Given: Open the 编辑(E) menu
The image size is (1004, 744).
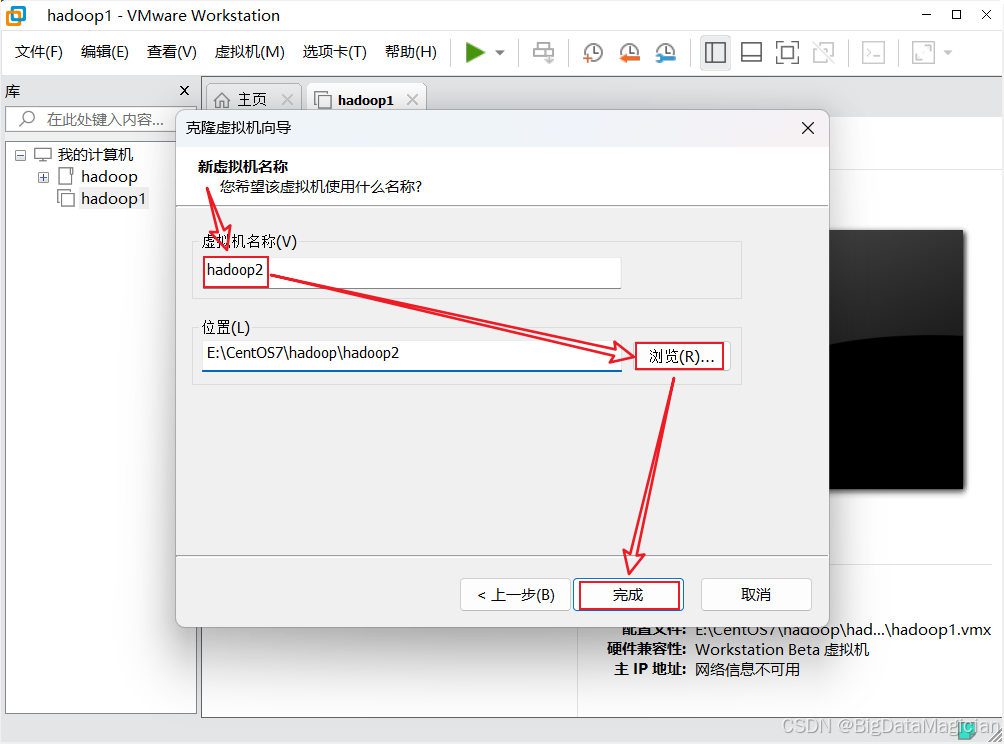Looking at the screenshot, I should pos(104,52).
